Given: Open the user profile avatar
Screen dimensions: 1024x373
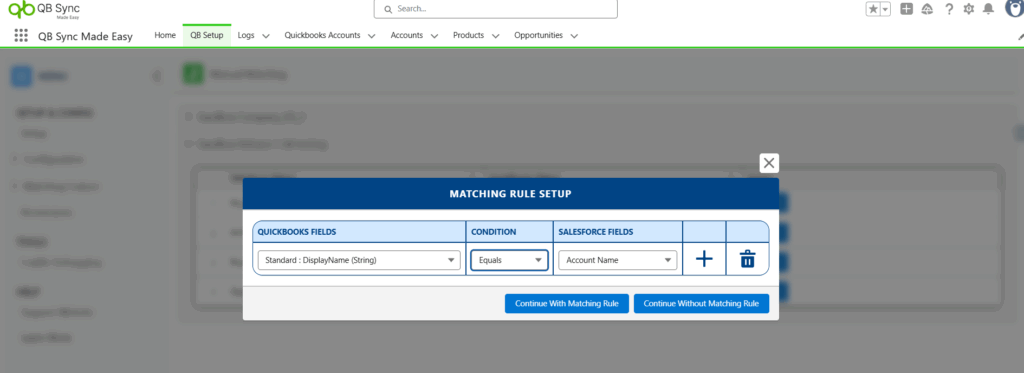Looking at the screenshot, I should (1014, 8).
